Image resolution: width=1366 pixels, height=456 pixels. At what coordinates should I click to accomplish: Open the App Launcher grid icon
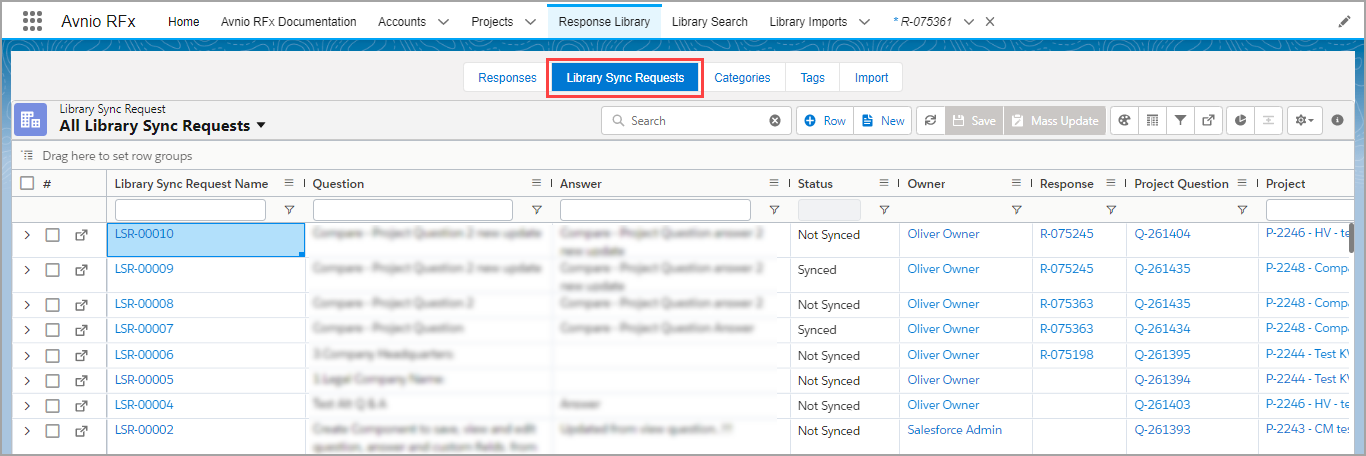pyautogui.click(x=32, y=21)
